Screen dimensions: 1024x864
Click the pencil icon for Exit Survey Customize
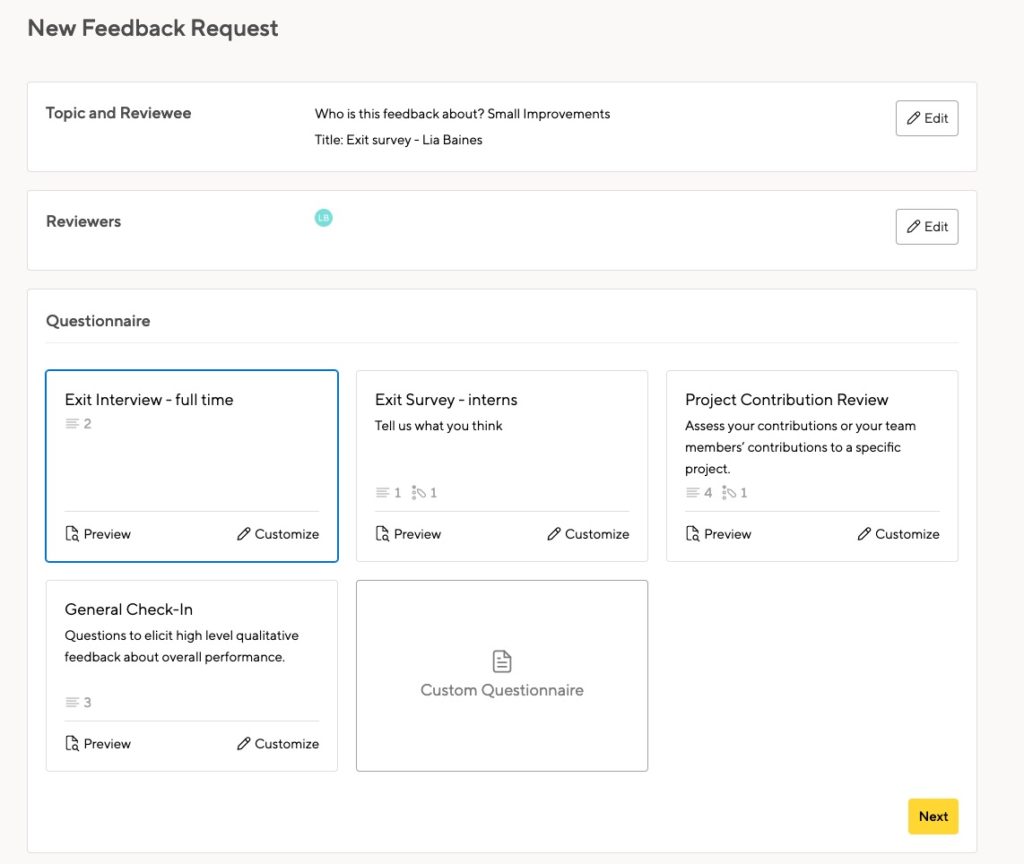click(554, 534)
